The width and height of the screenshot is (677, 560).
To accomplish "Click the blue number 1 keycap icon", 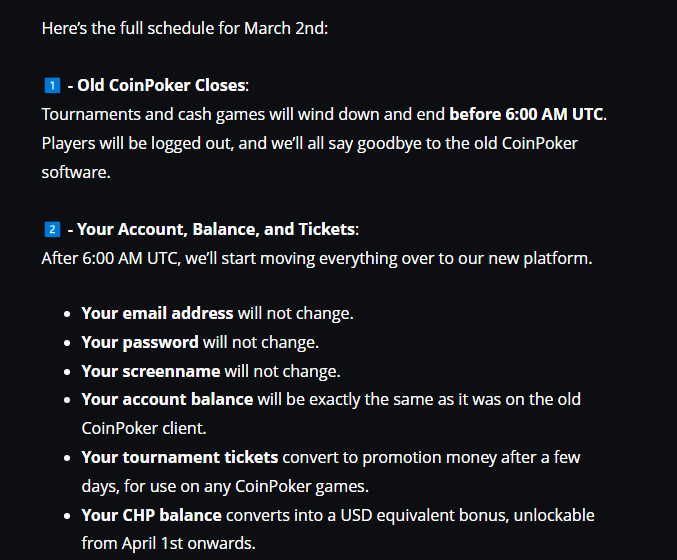I will [50, 85].
